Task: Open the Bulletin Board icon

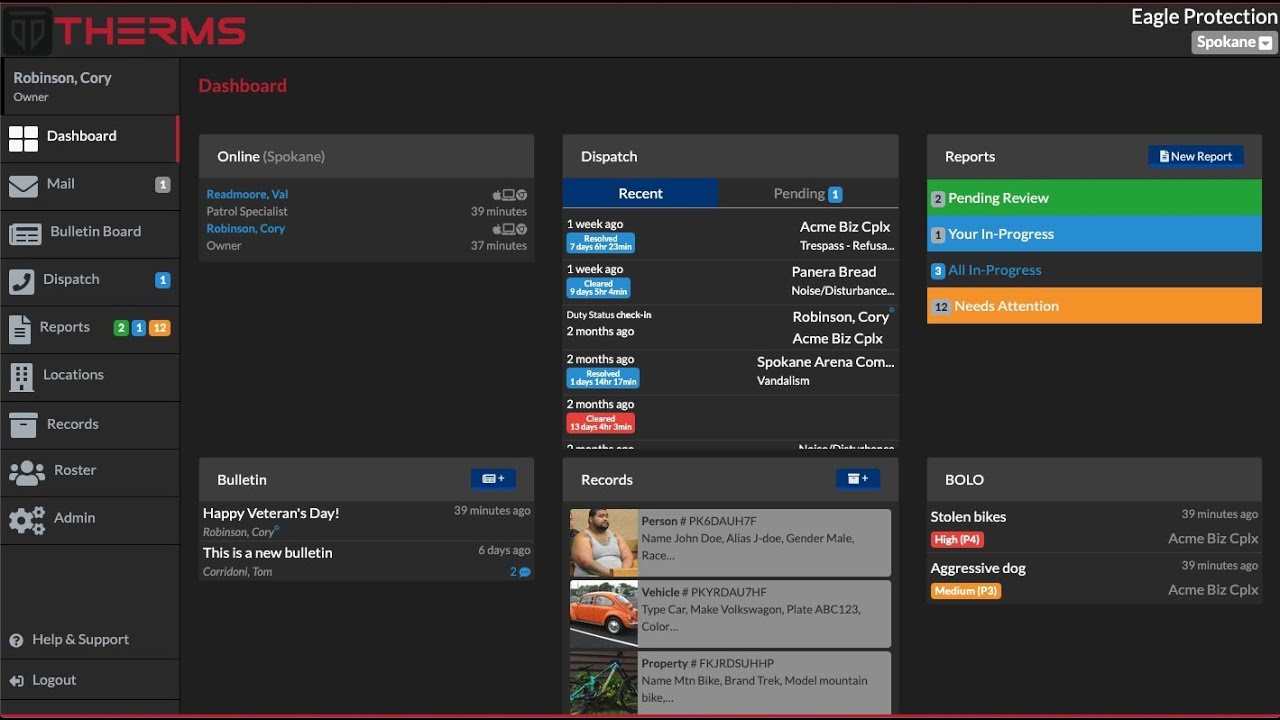Action: [x=25, y=233]
